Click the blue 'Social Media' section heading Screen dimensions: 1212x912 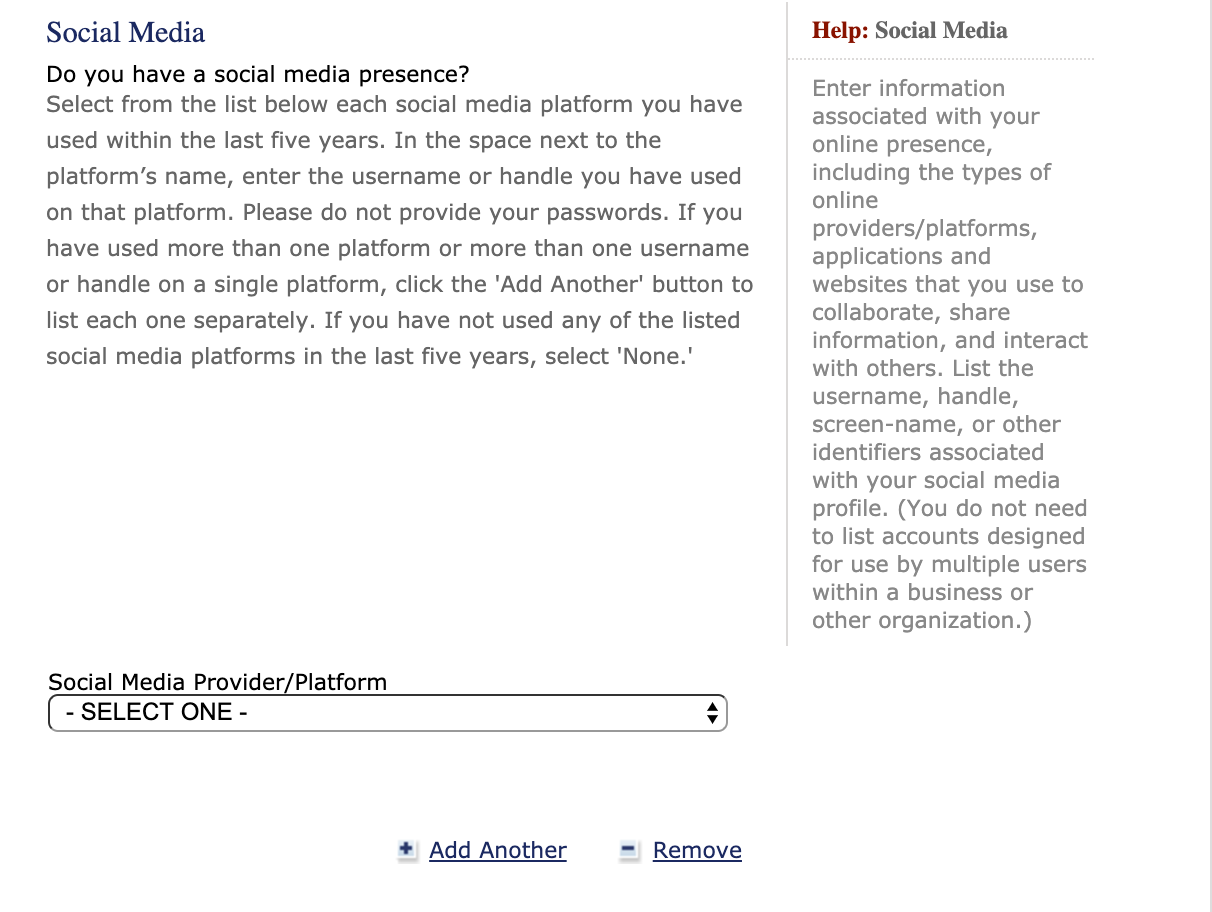point(125,32)
